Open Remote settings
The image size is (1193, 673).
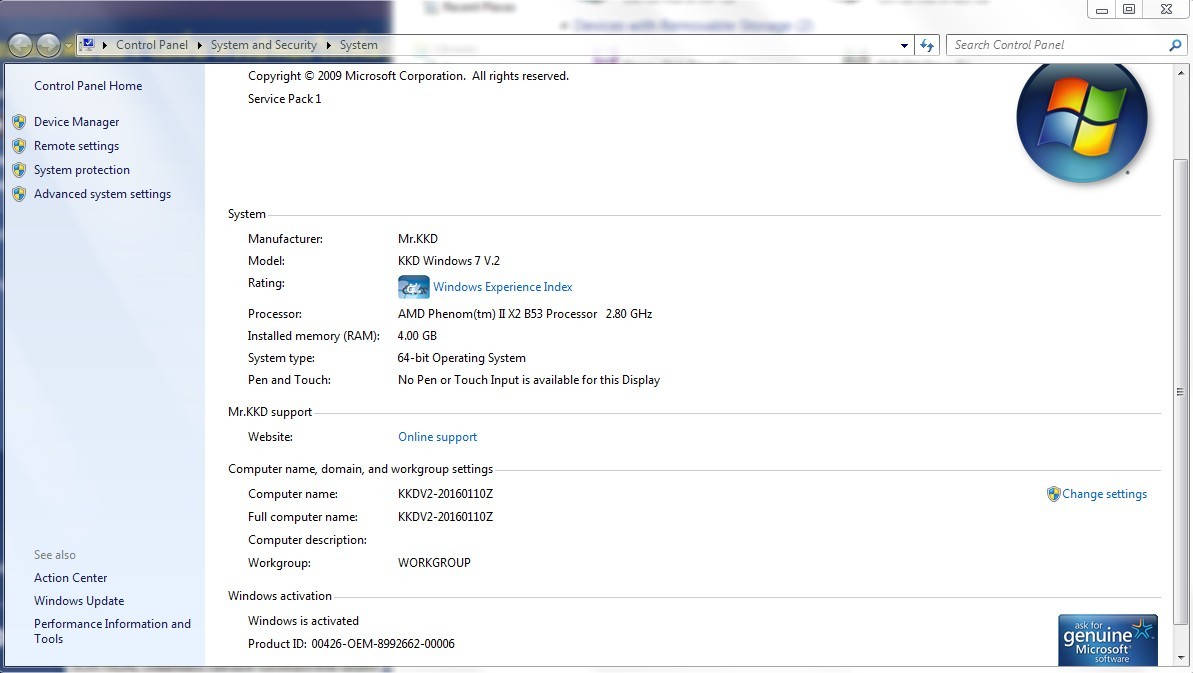pos(76,146)
